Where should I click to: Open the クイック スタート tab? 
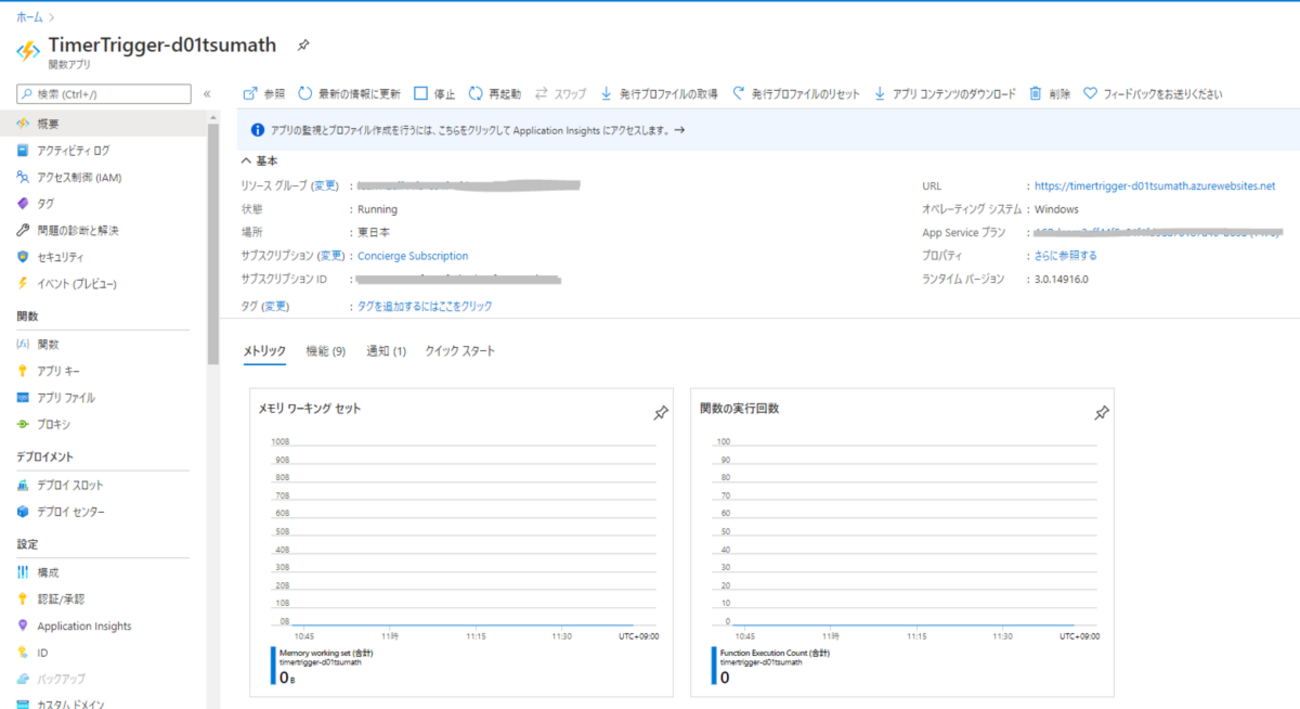click(x=460, y=351)
